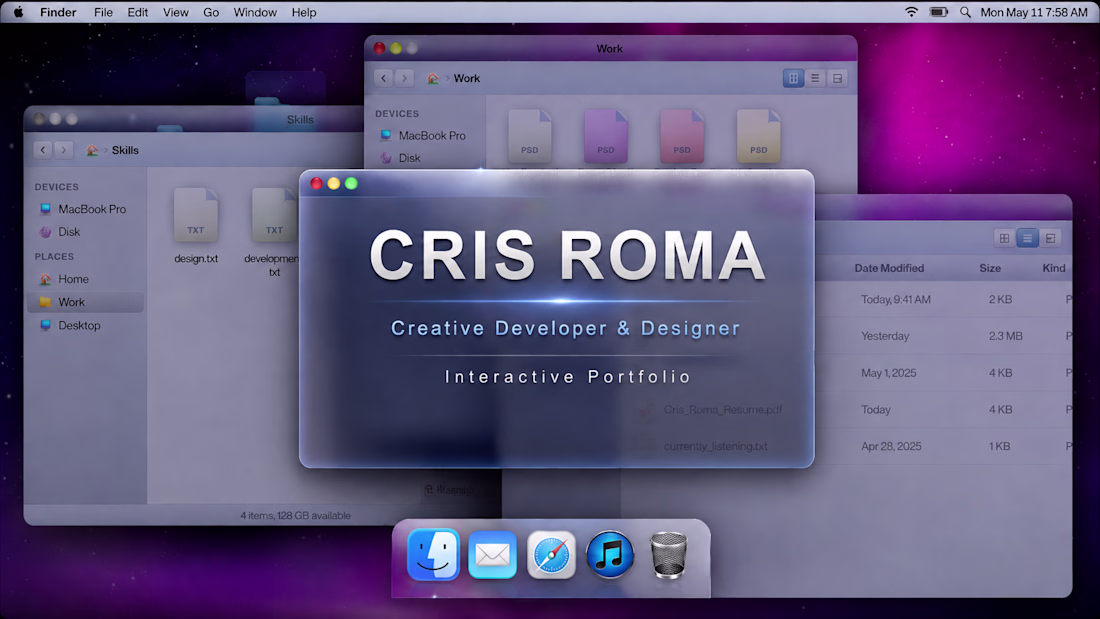Viewport: 1100px width, 619px height.
Task: Open Work folder in Skills sidebar
Action: click(84, 302)
